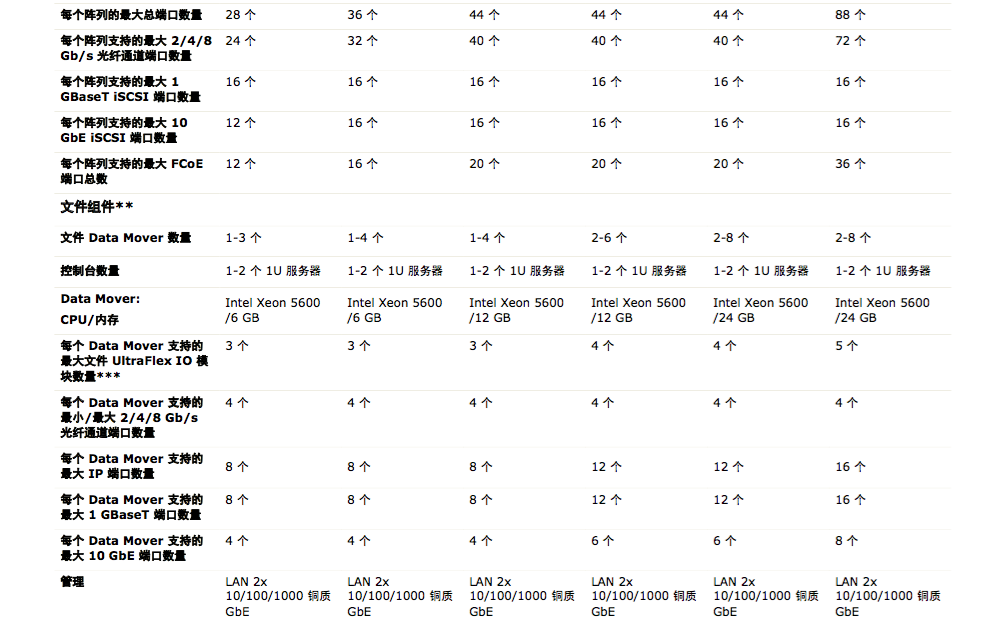Click the '32 个' port count cell

362,41
